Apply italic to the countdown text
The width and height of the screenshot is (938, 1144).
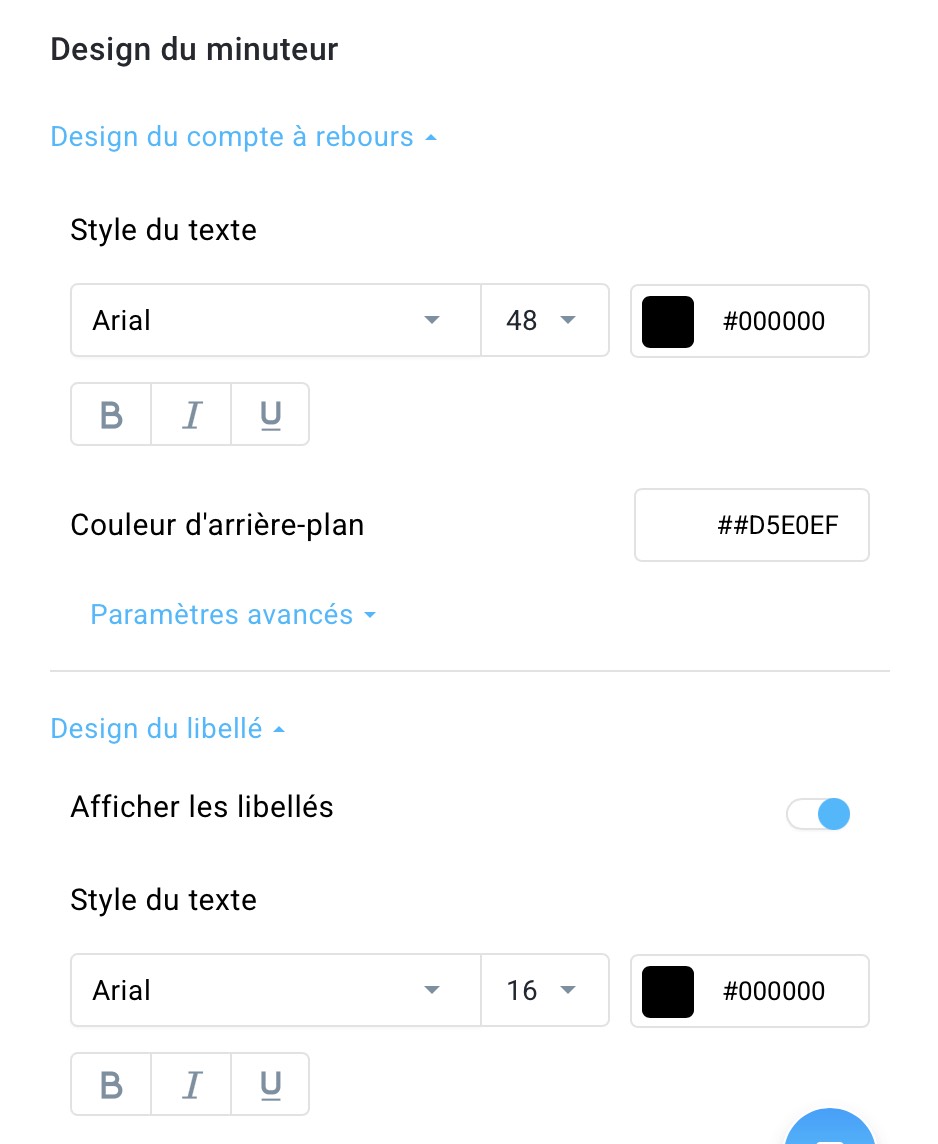click(x=190, y=414)
